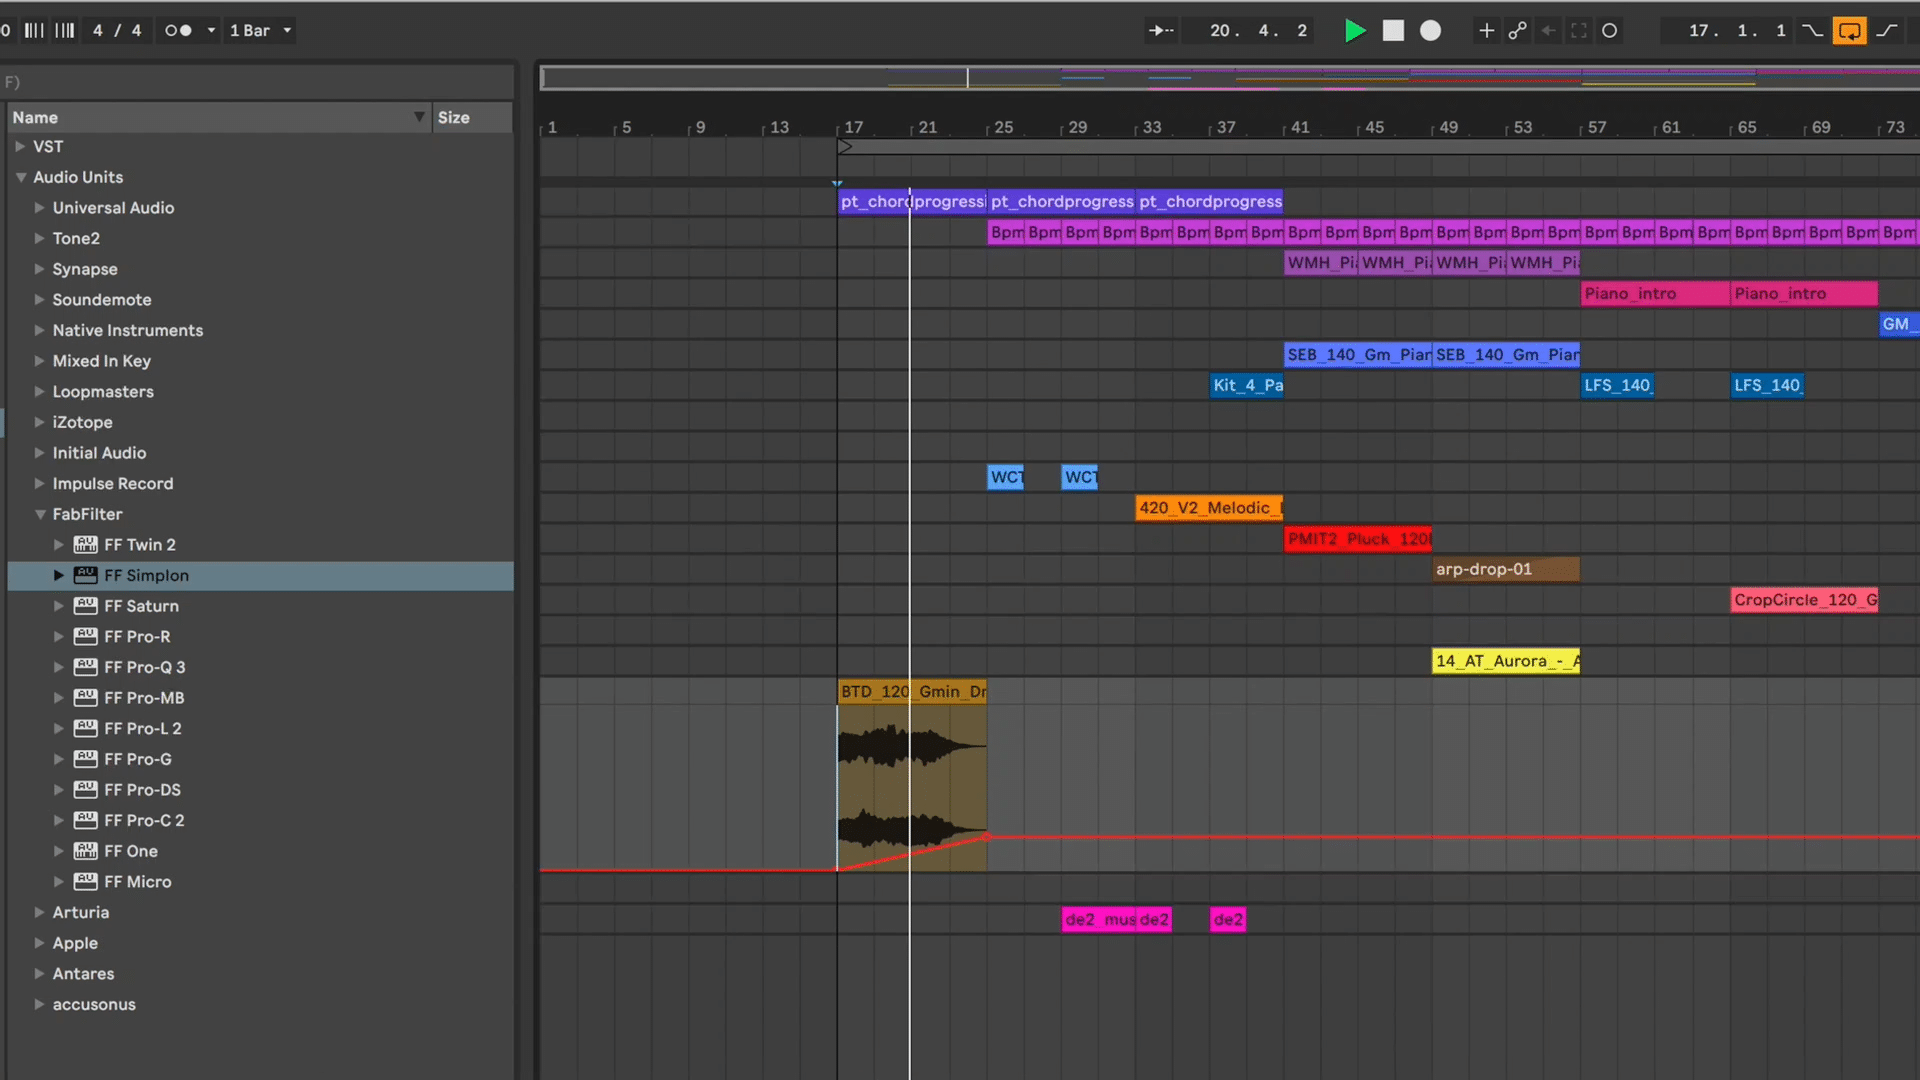
Task: Click the 4 / 4 time signature field
Action: (117, 31)
